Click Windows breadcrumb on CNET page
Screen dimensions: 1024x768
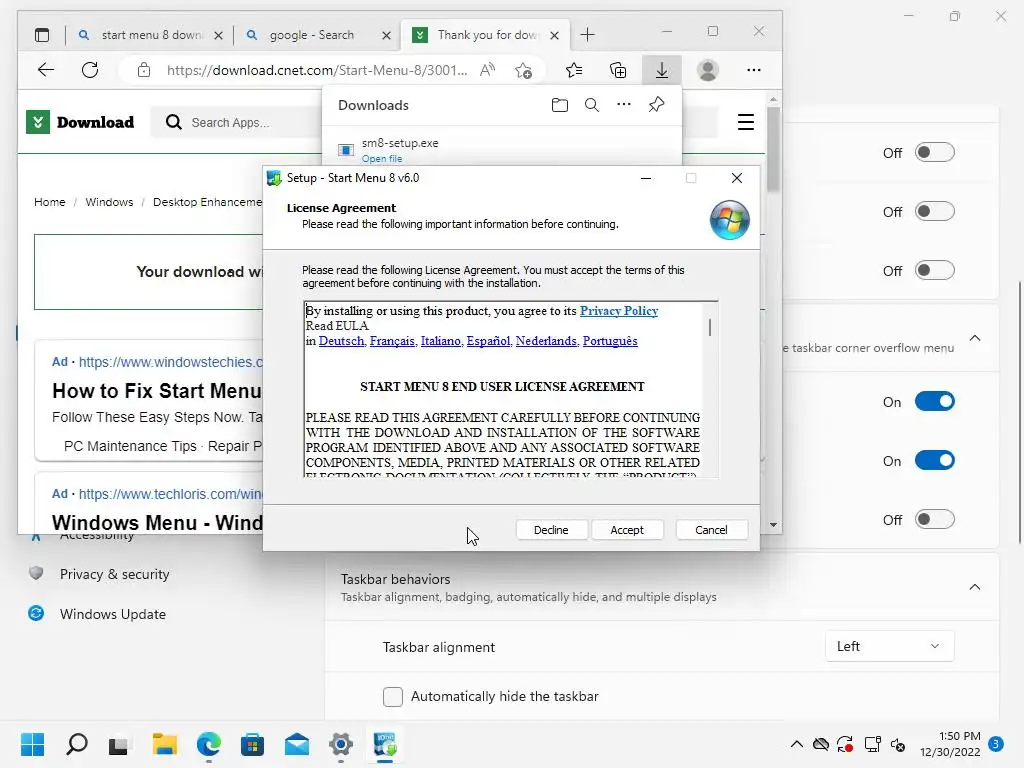coord(109,202)
